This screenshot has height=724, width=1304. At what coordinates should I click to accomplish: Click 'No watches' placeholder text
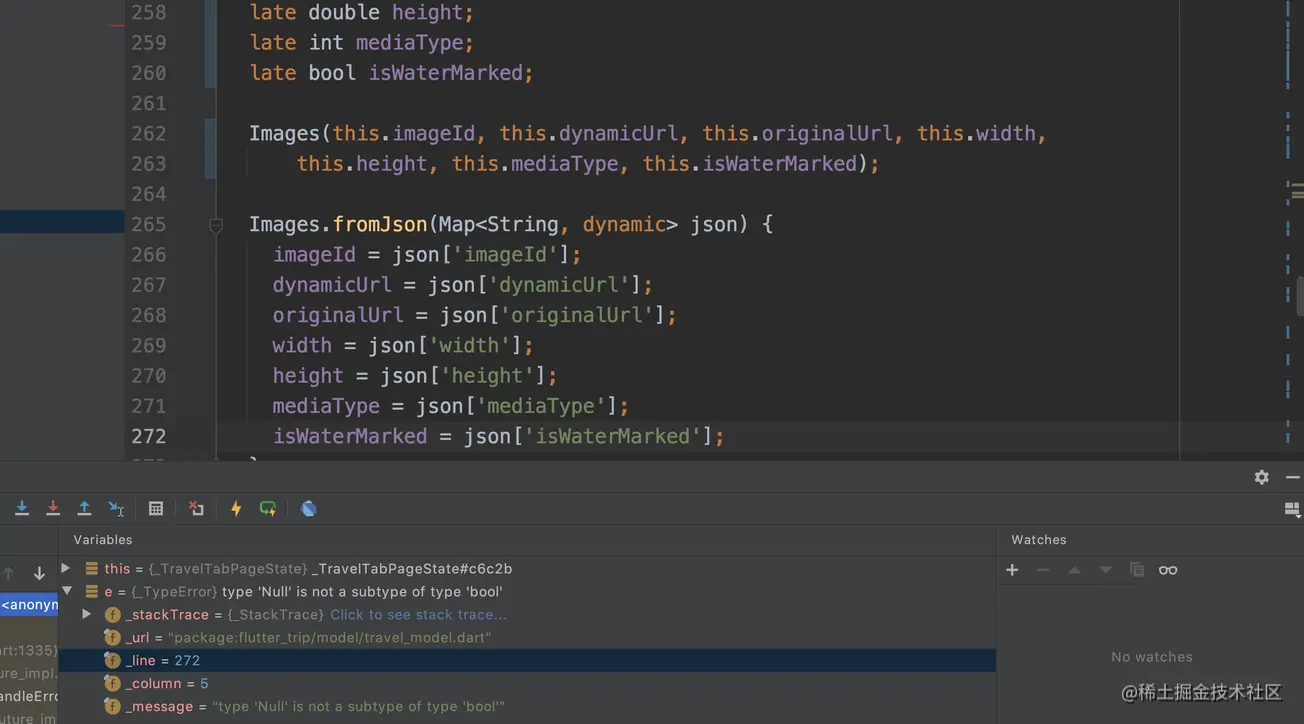click(x=1152, y=657)
